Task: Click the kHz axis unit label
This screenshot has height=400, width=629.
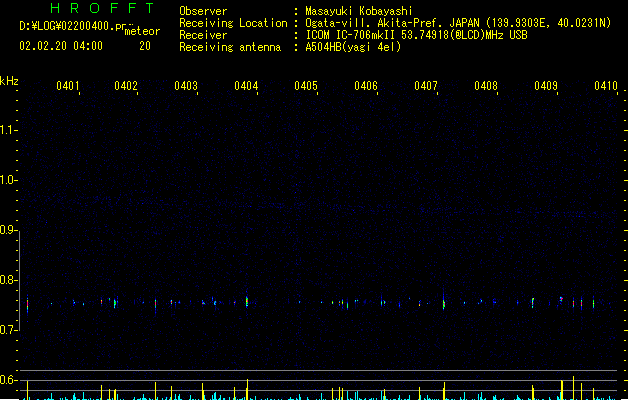Action: [9, 81]
